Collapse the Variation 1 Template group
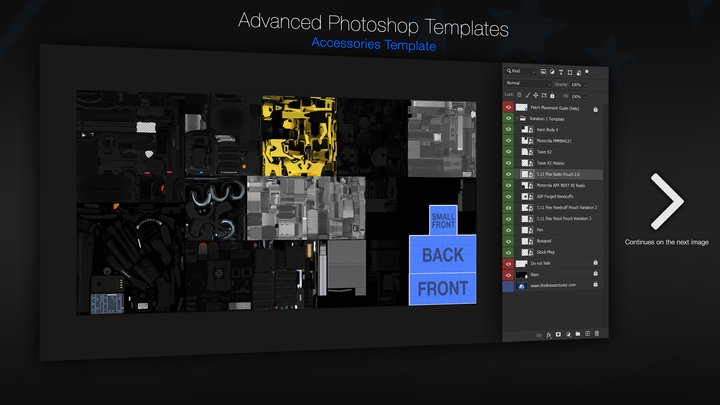Viewport: 720px width, 405px height. point(517,118)
